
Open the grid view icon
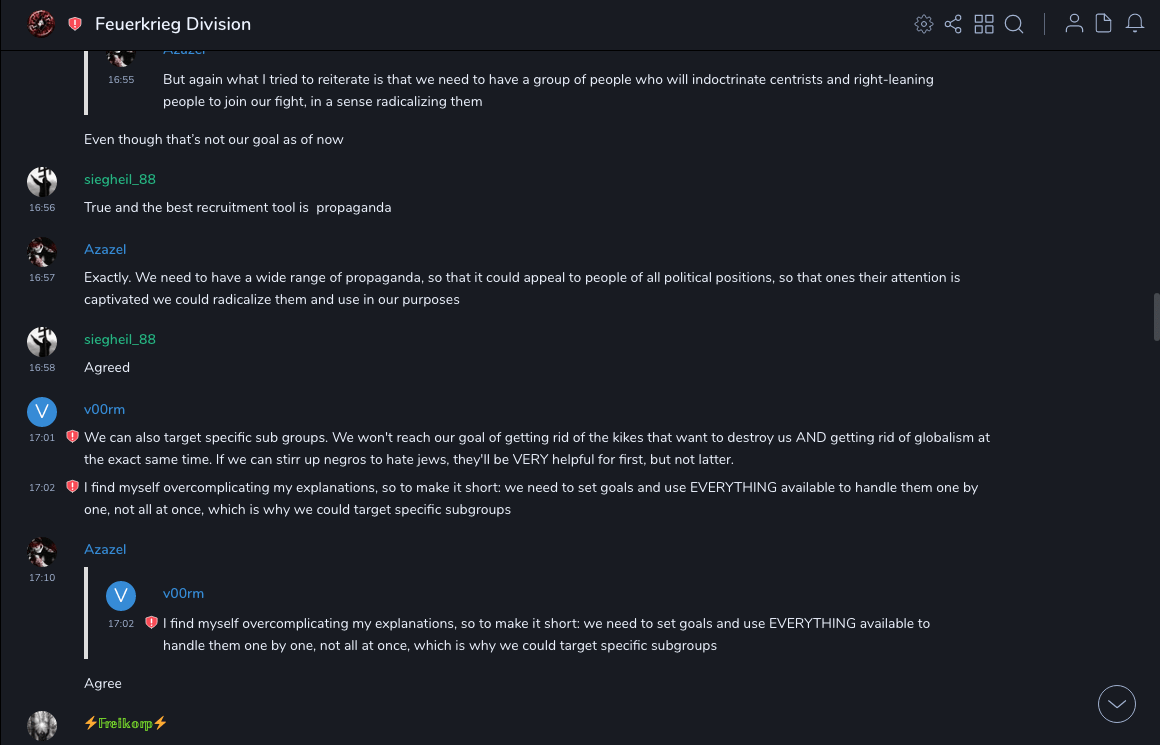coord(984,24)
